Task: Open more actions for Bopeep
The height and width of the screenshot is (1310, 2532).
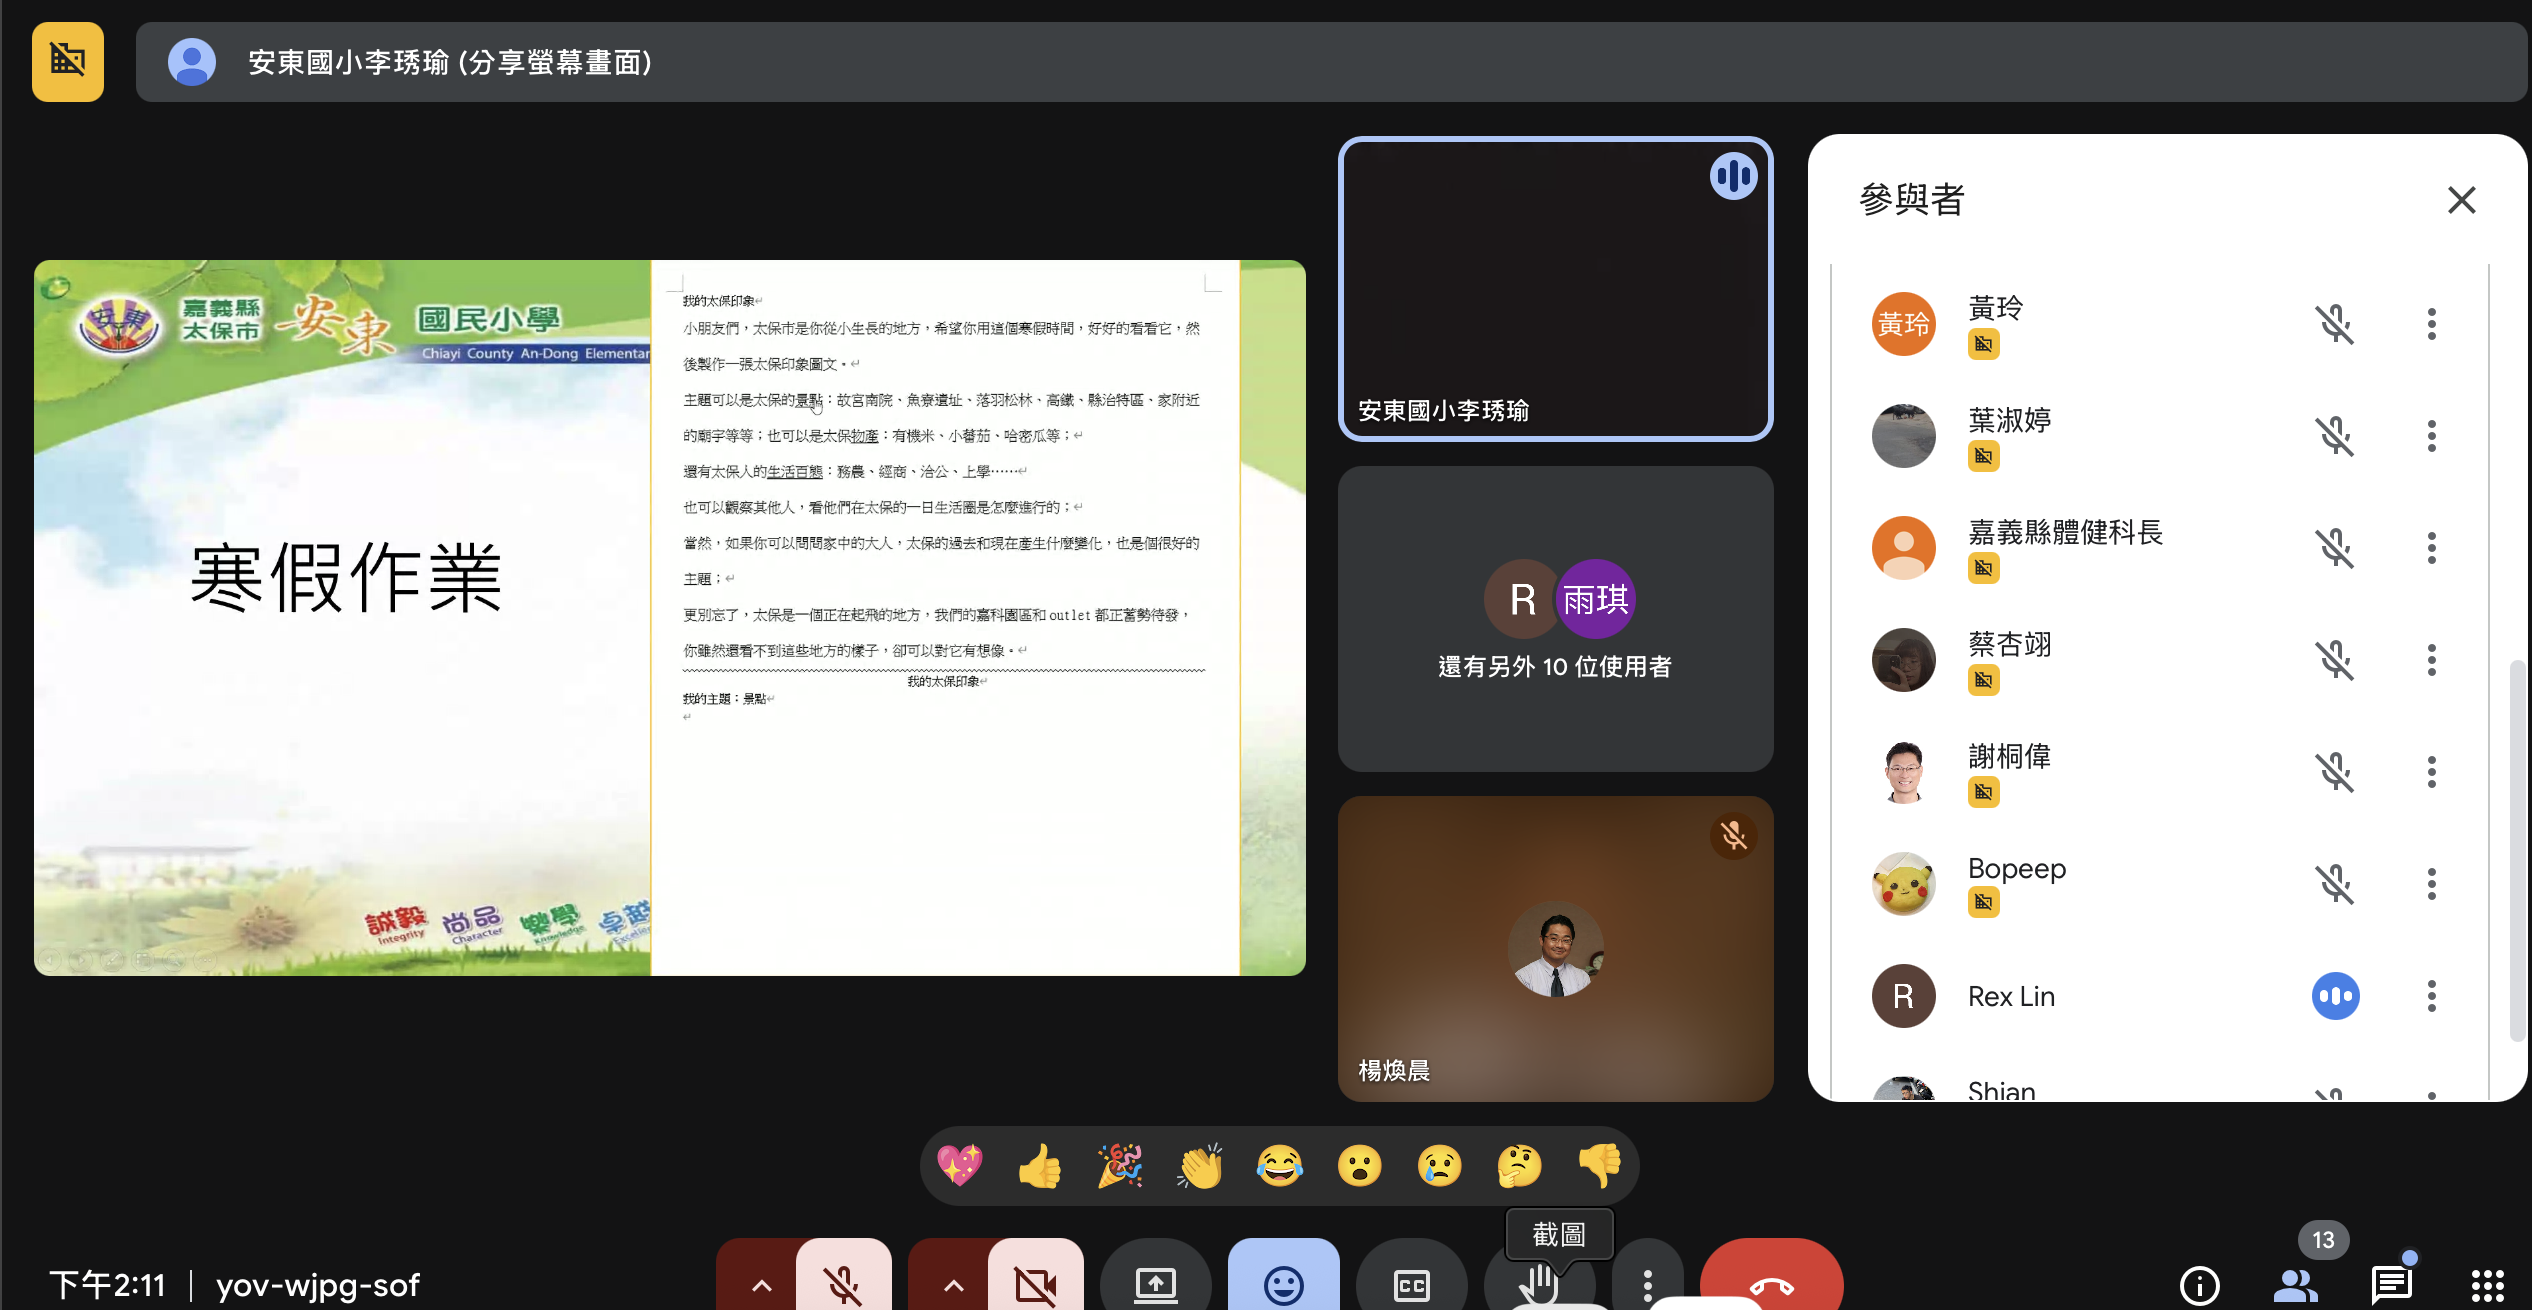Action: tap(2431, 884)
